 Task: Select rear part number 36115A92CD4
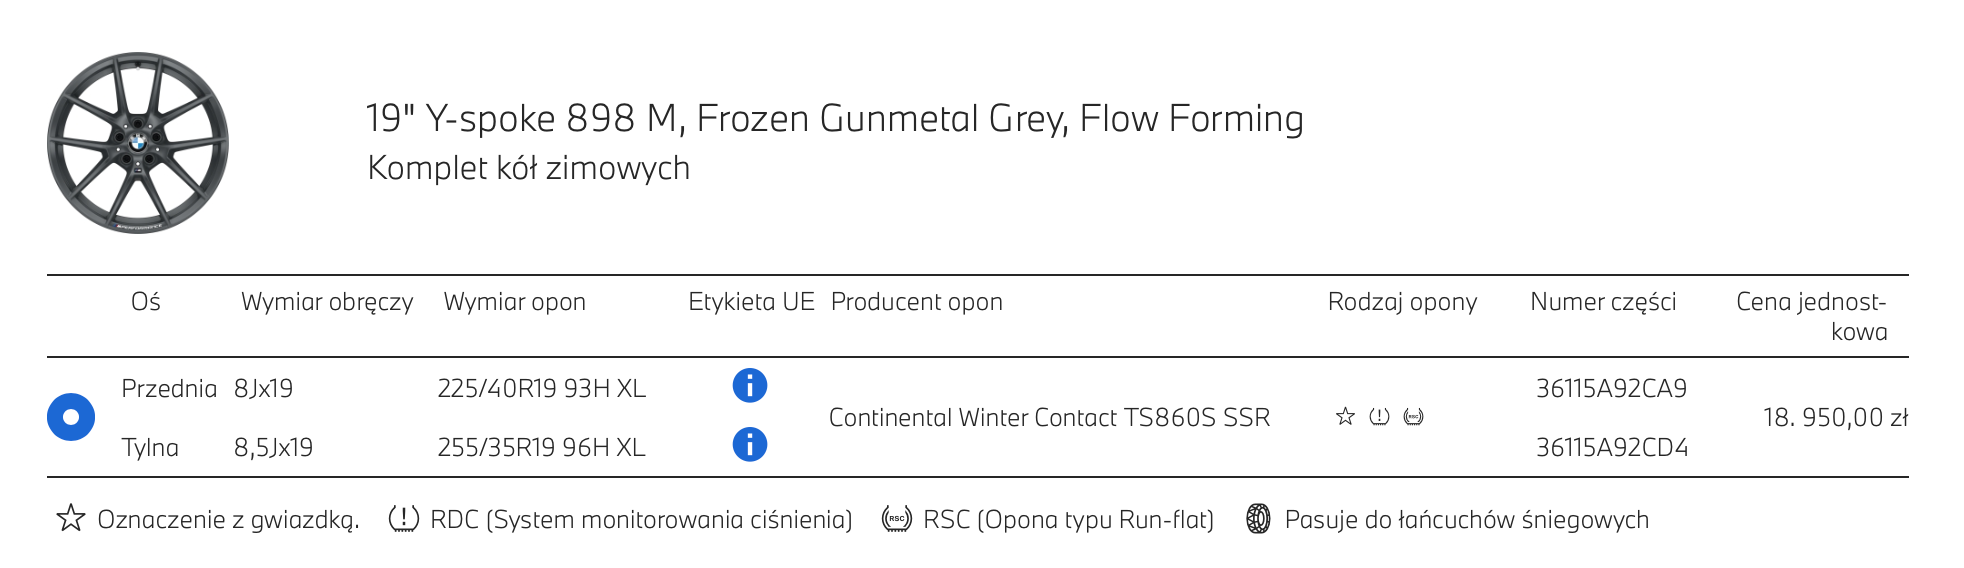pos(1611,447)
